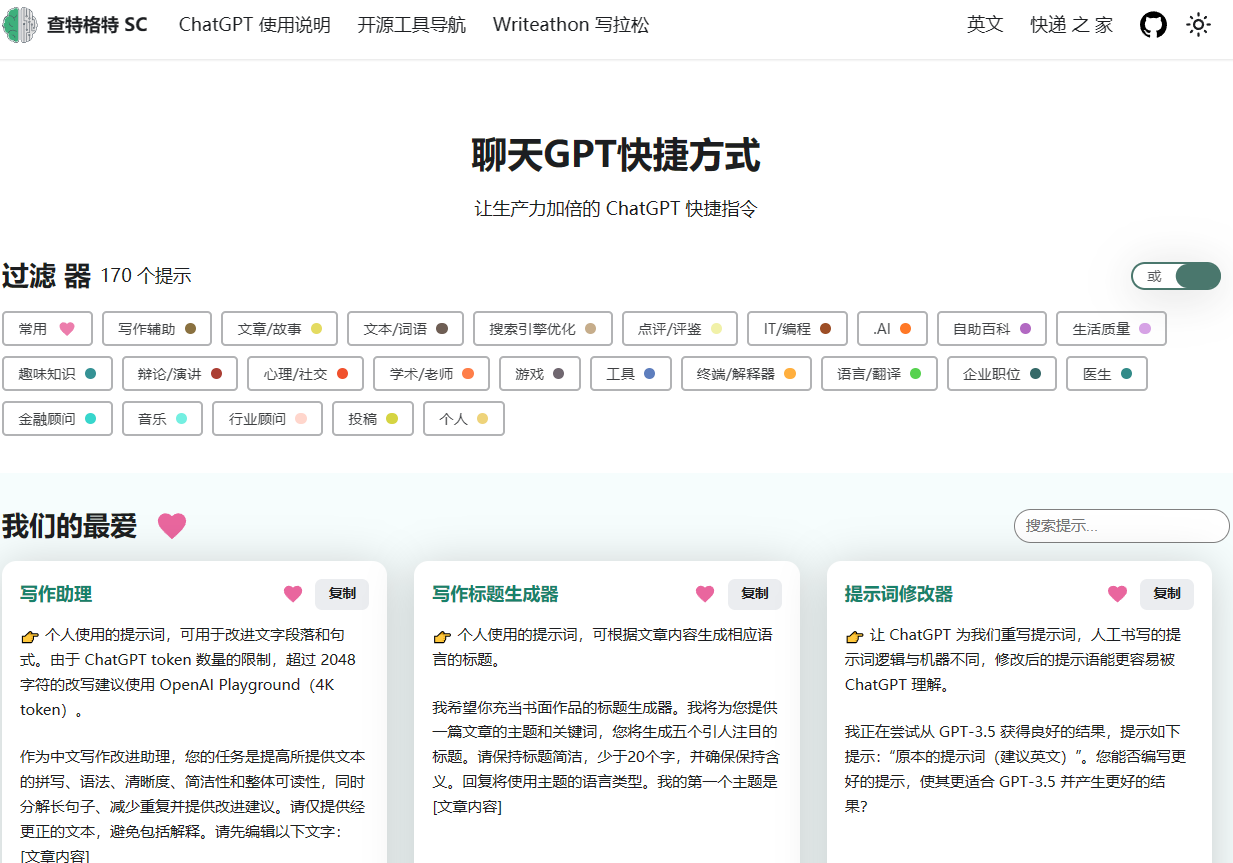Filter by .AI tag
The image size is (1233, 863).
tap(892, 328)
